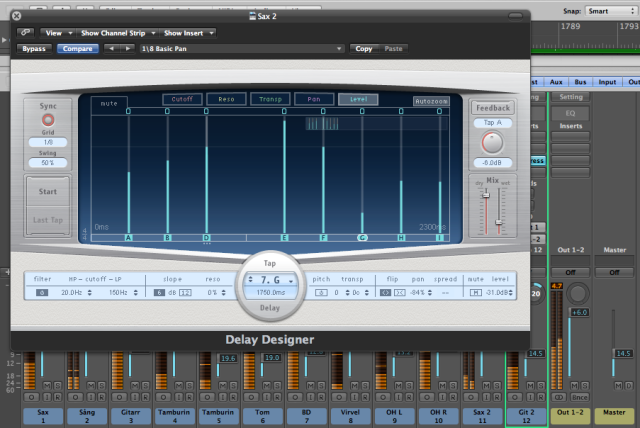Open Show Channel Strip dropdown
The image size is (640, 428).
click(x=118, y=33)
